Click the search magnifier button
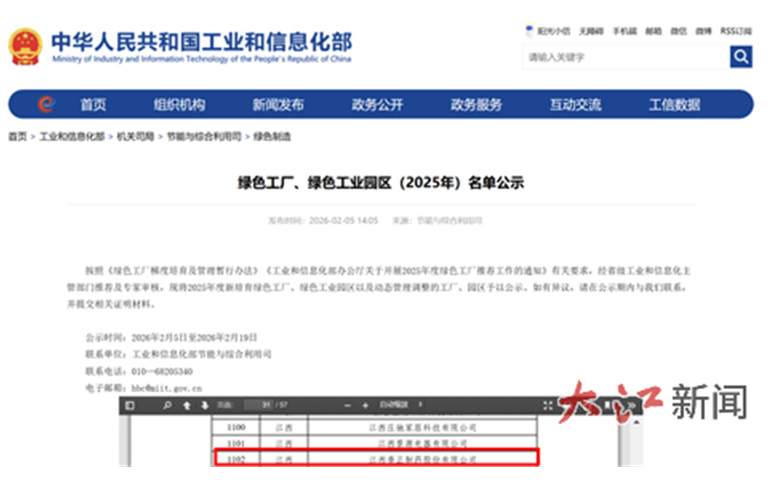The image size is (772, 484). [x=740, y=57]
